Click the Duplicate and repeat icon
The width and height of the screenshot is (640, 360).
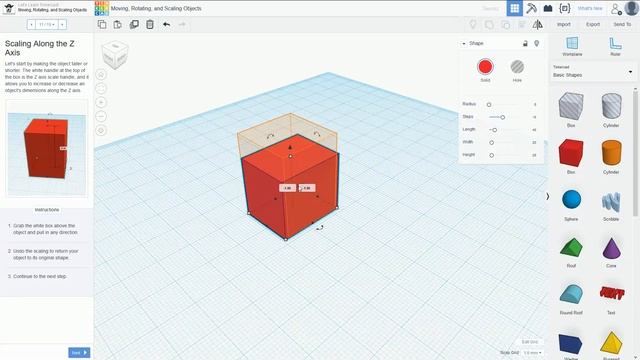click(134, 24)
